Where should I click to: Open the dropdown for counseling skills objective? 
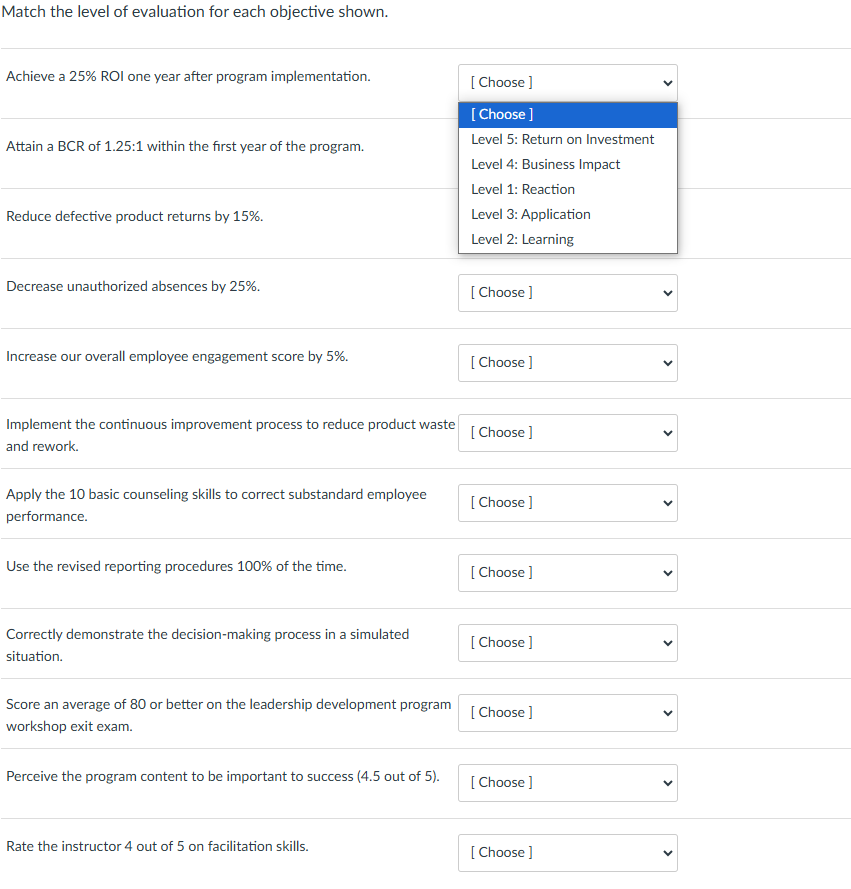[x=567, y=502]
